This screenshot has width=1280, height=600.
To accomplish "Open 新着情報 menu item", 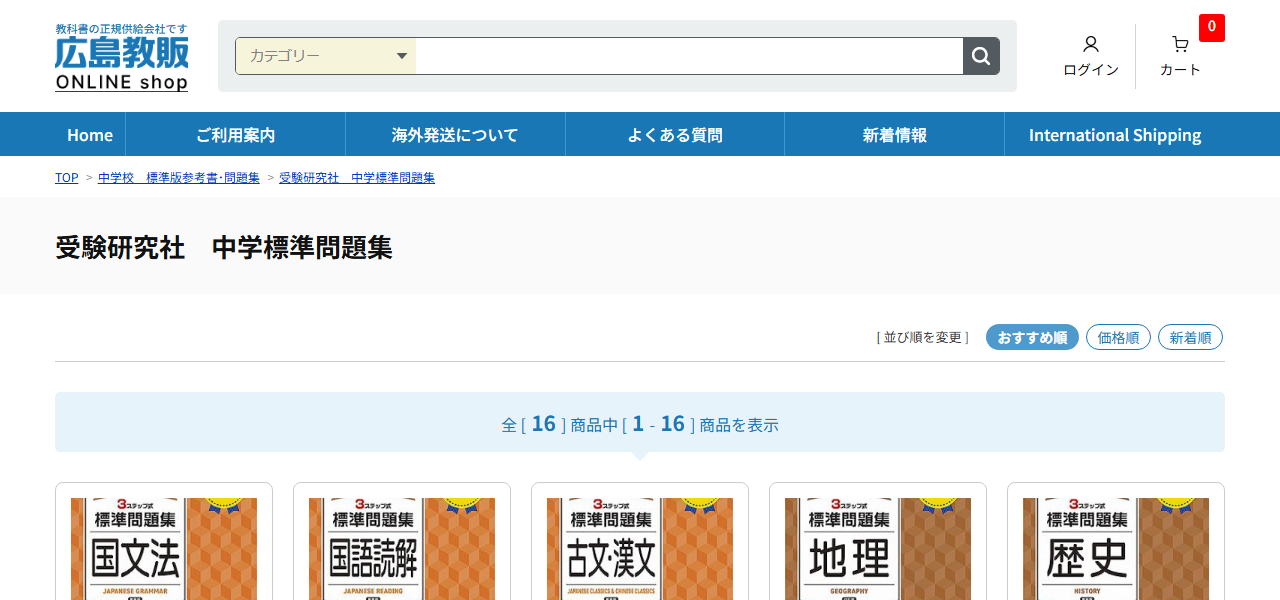I will click(x=895, y=135).
